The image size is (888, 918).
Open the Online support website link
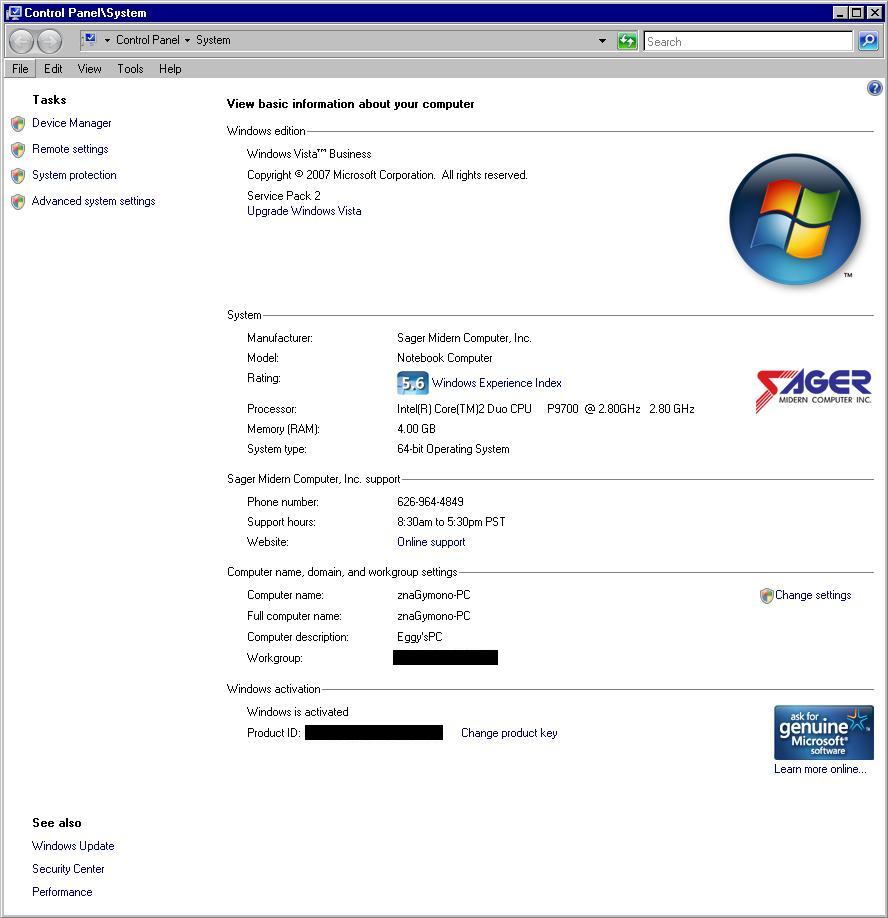(431, 543)
